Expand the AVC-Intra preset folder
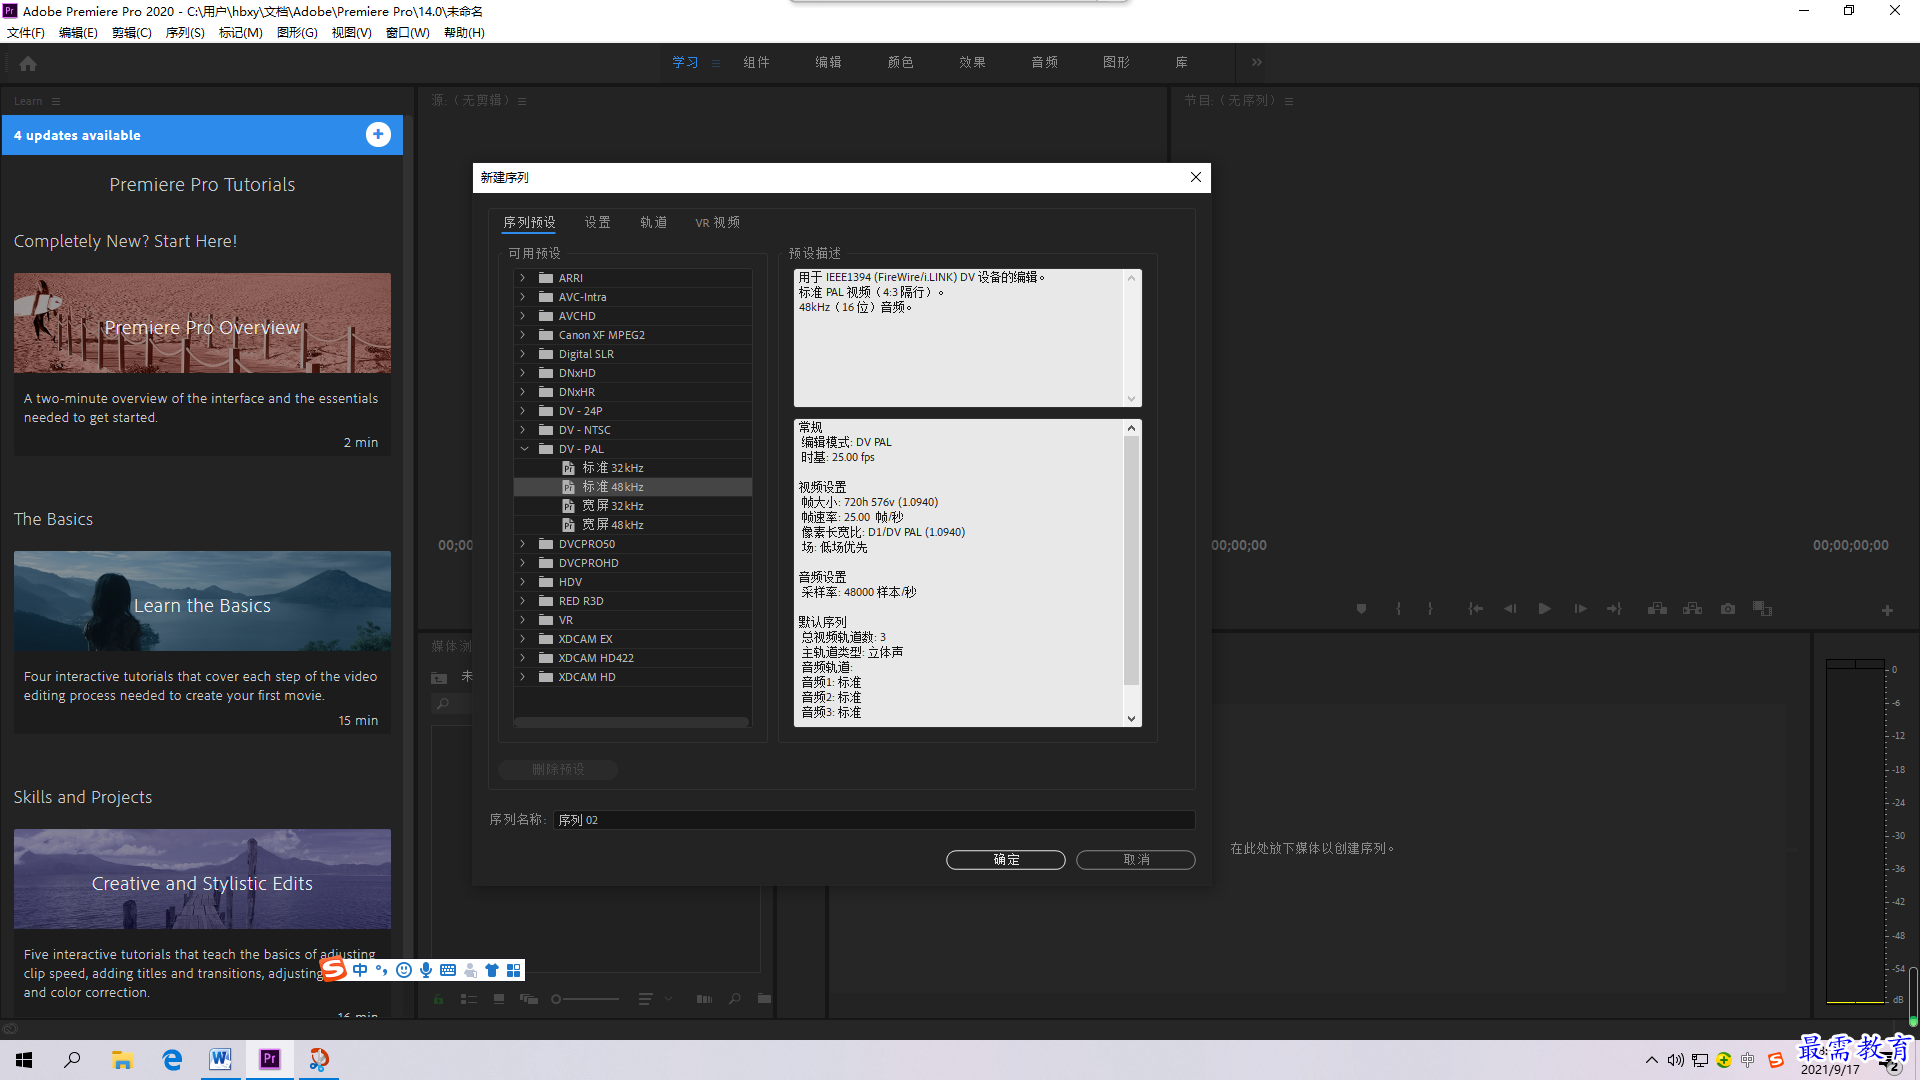The image size is (1920, 1080). tap(522, 297)
